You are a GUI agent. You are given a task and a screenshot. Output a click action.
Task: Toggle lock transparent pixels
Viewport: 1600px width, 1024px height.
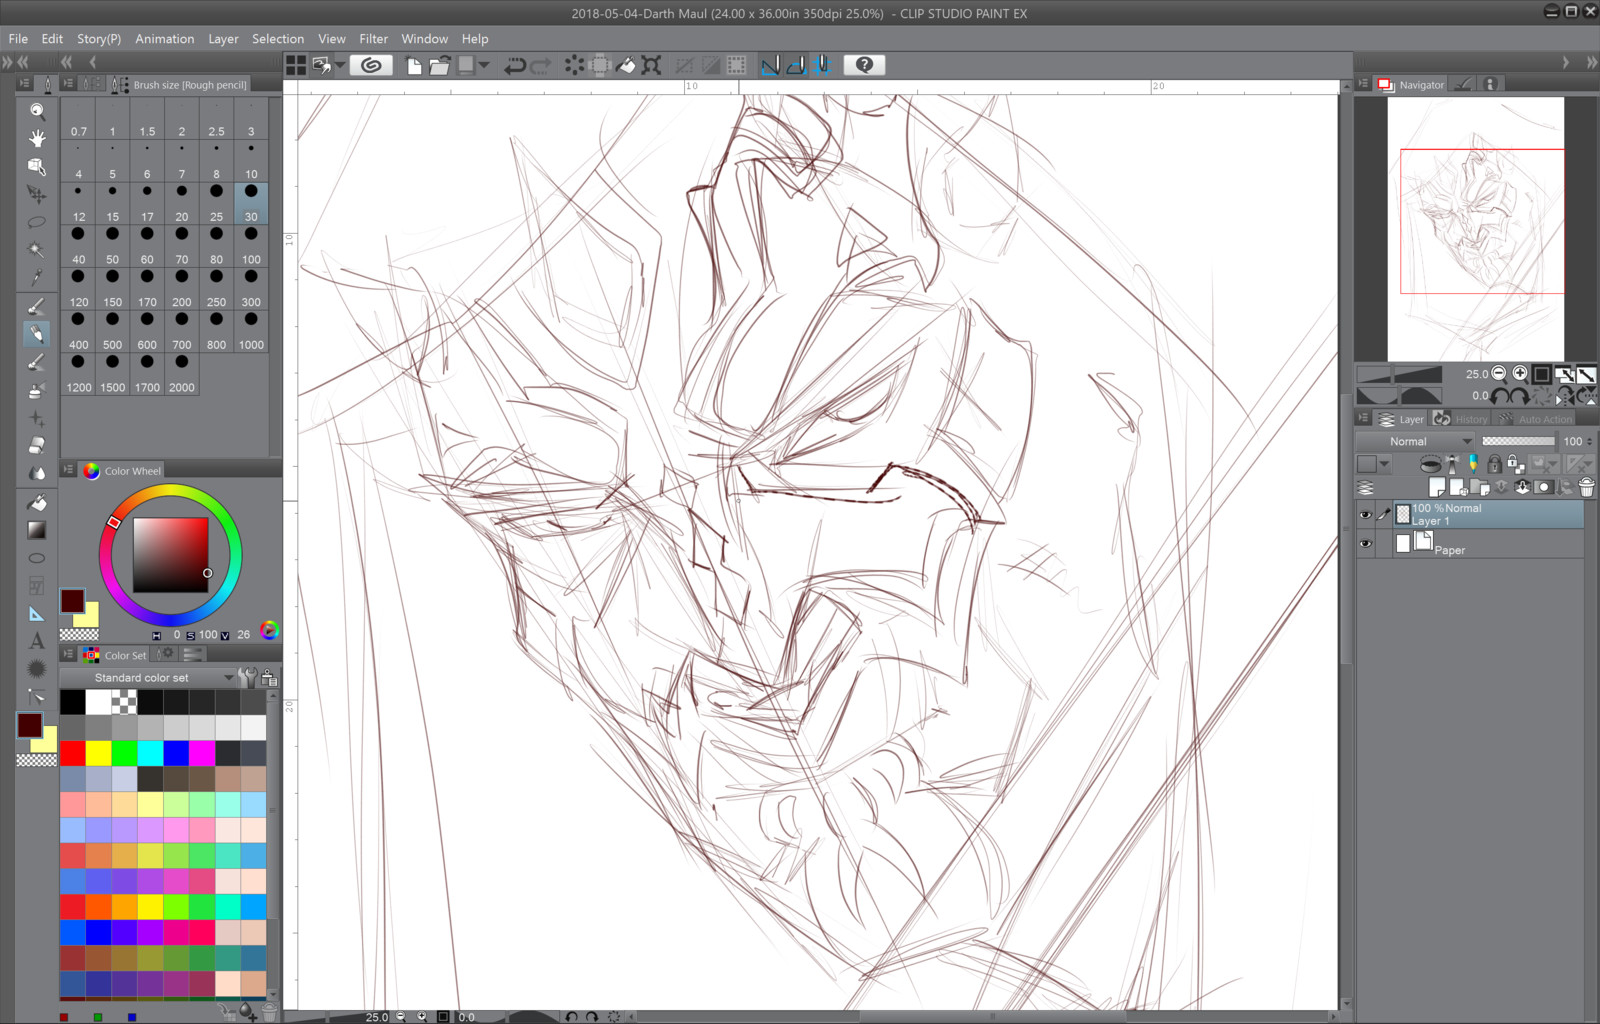point(1516,464)
